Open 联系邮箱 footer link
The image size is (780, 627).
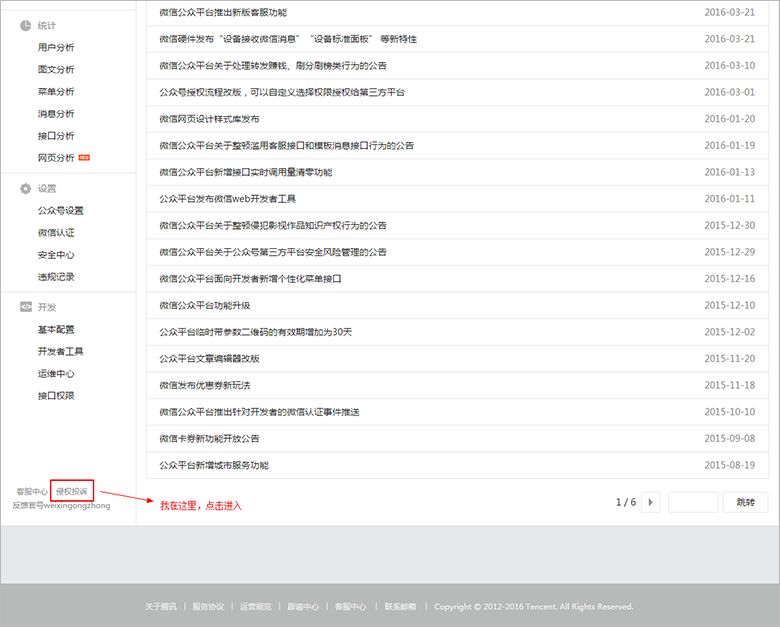[400, 607]
